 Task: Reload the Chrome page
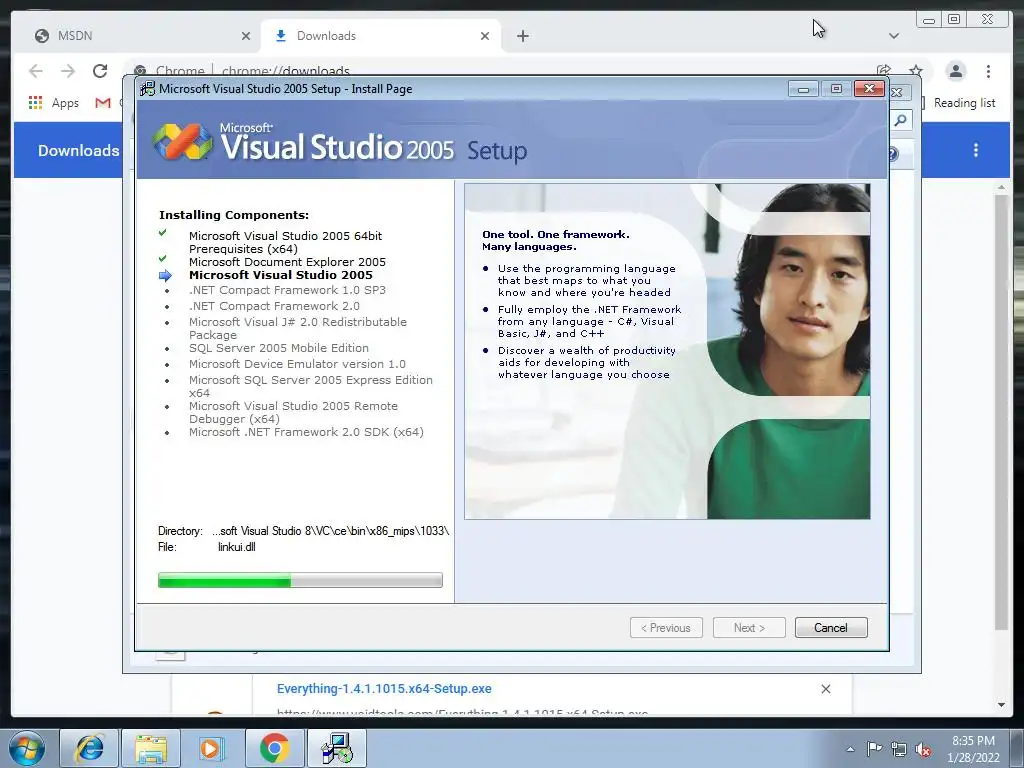pos(100,71)
